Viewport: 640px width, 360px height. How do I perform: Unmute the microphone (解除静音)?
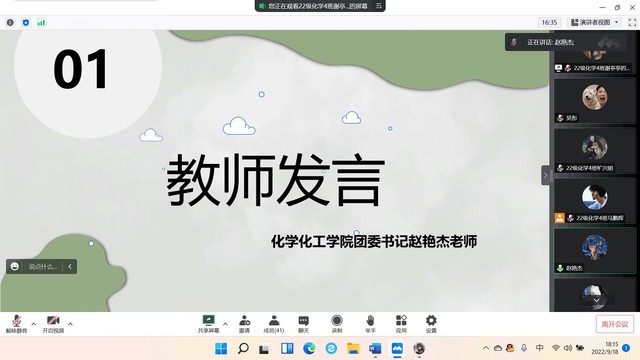(16, 324)
